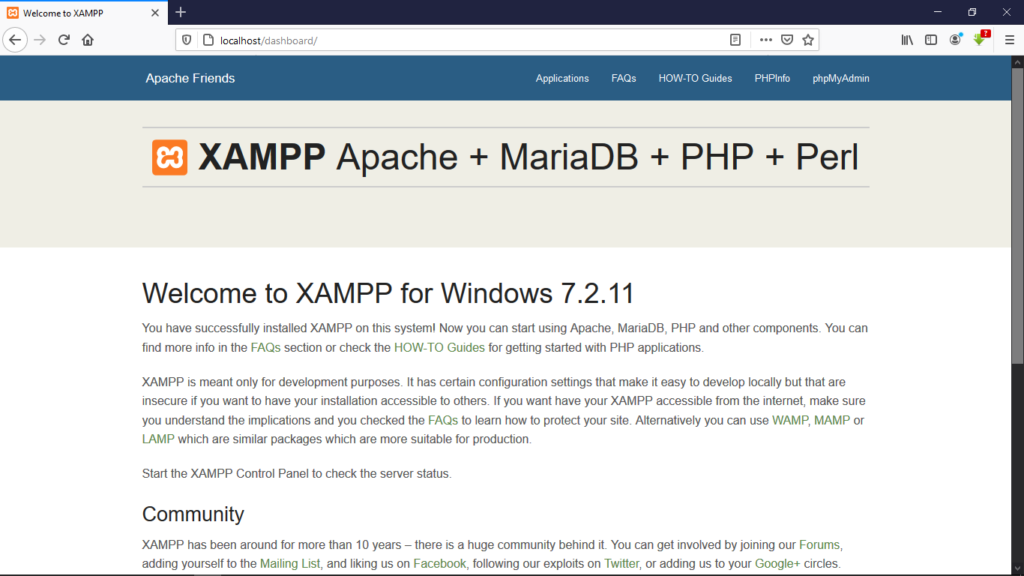Visit the Forums link
This screenshot has height=576, width=1024.
[x=819, y=545]
